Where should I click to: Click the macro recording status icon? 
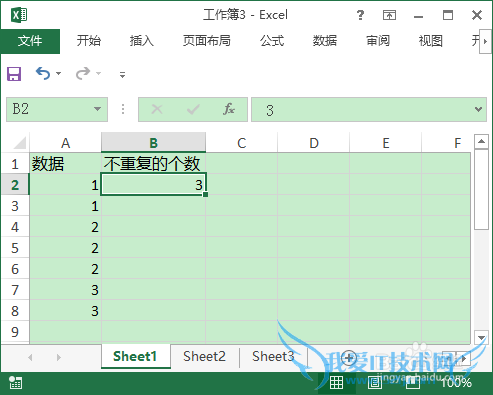click(x=15, y=383)
